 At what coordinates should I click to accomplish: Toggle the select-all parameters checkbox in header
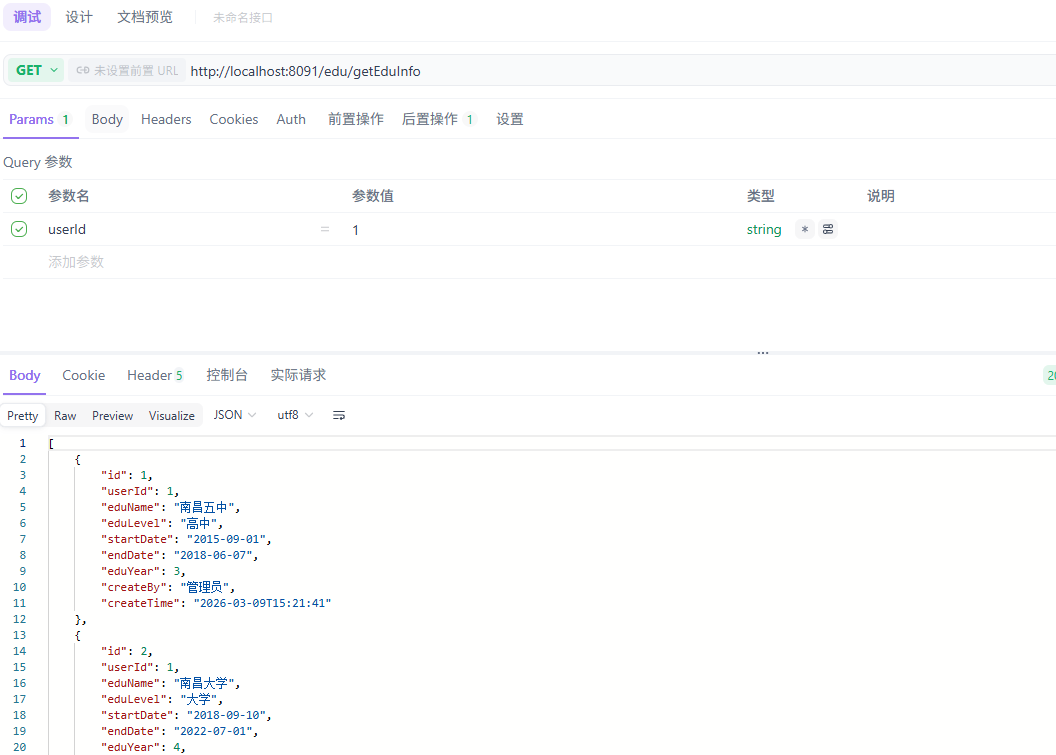19,196
